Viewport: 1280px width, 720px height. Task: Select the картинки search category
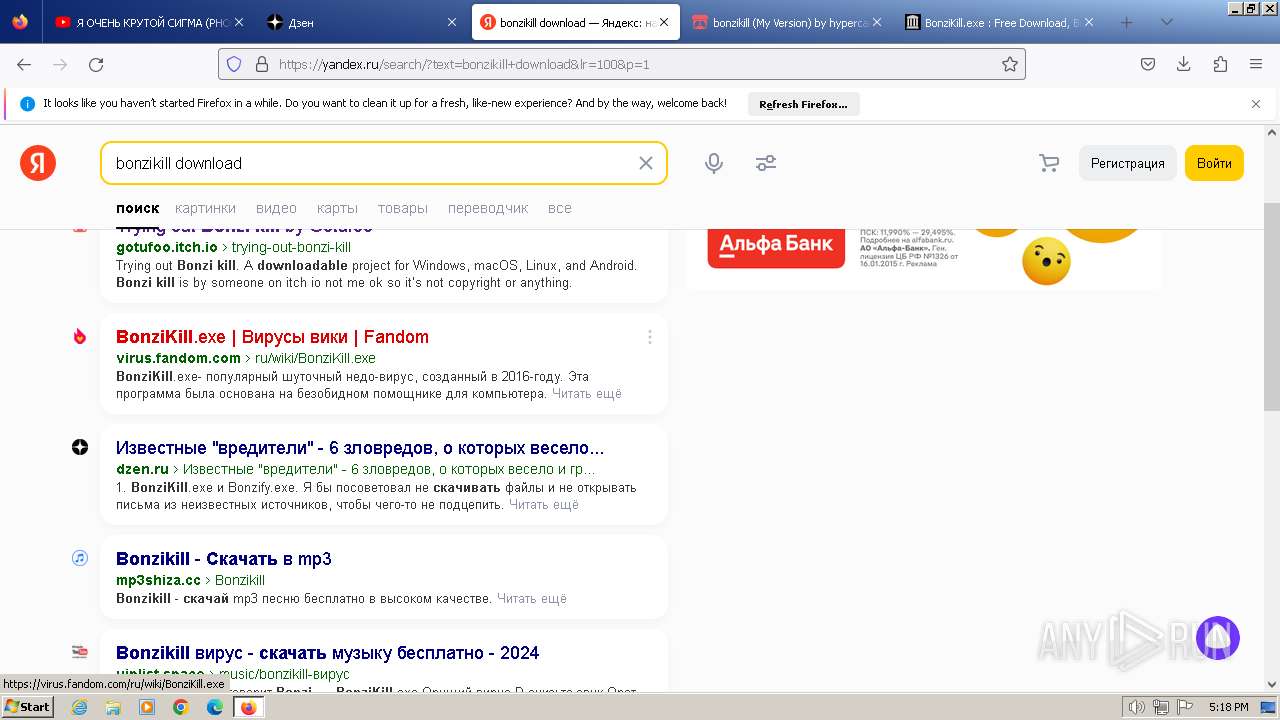tap(205, 208)
